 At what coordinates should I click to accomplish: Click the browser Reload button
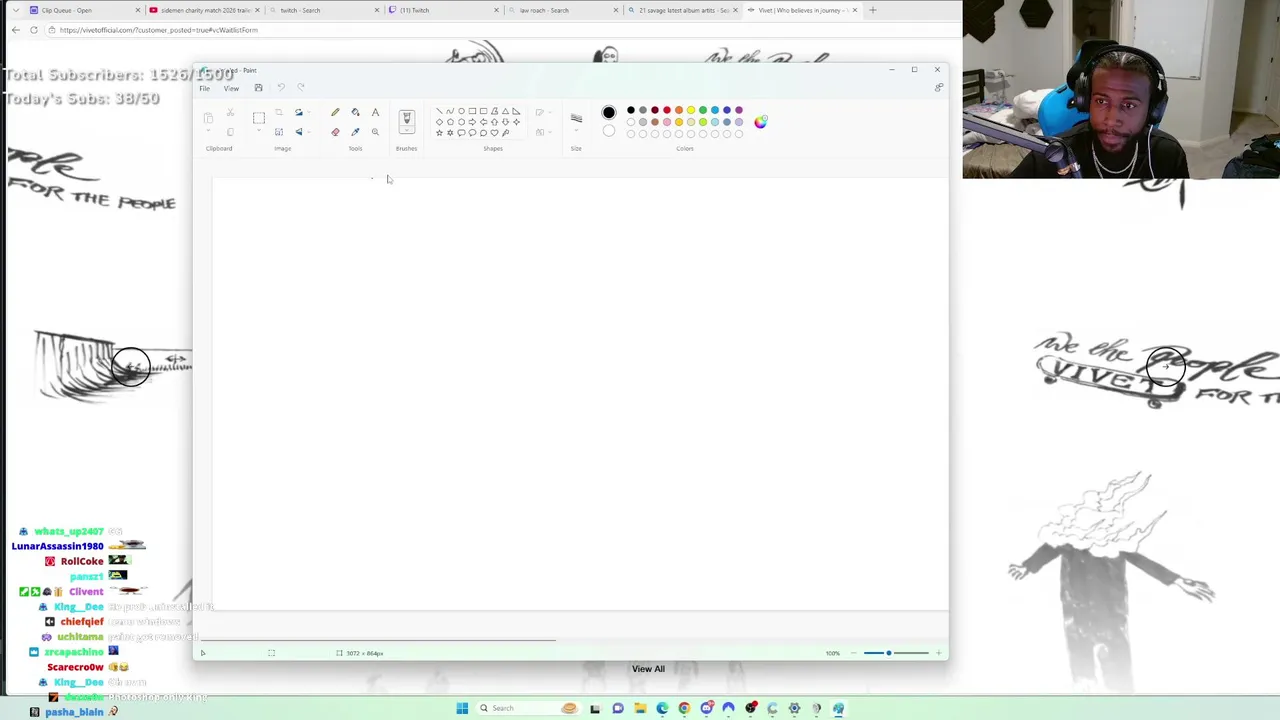click(34, 30)
